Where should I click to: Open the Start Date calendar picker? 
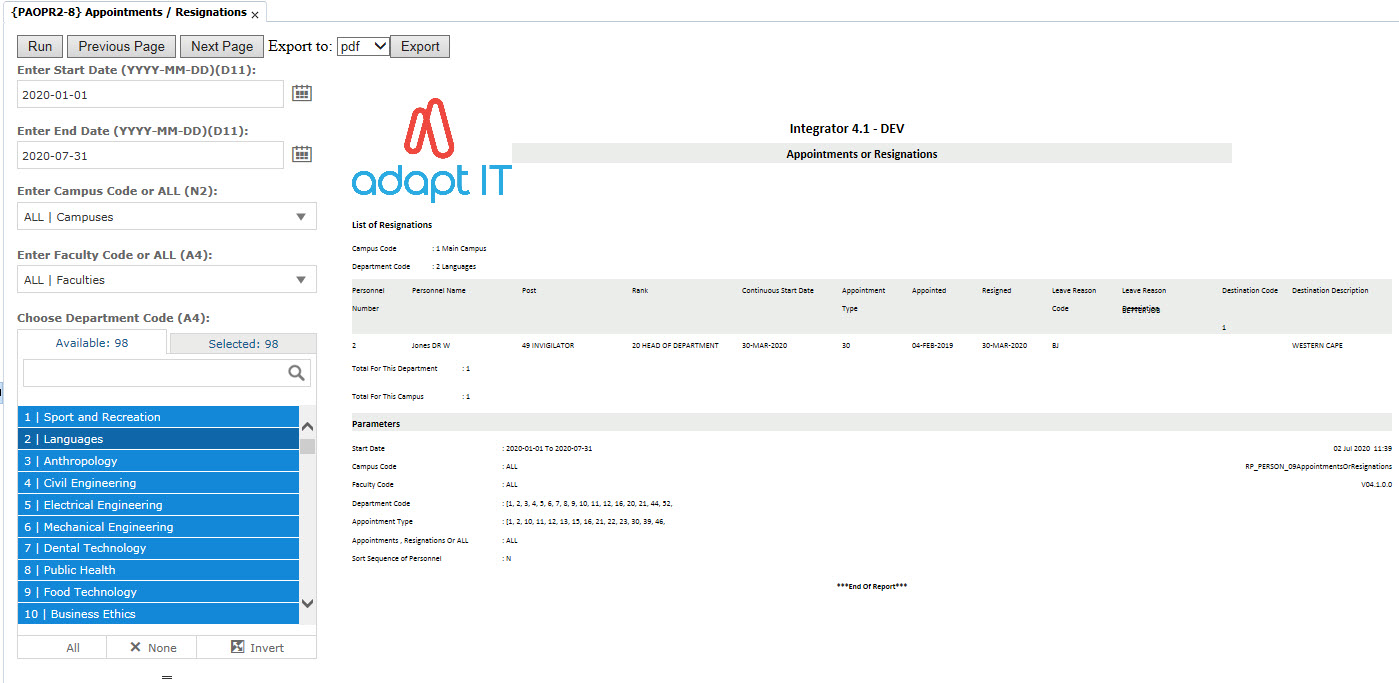point(302,94)
